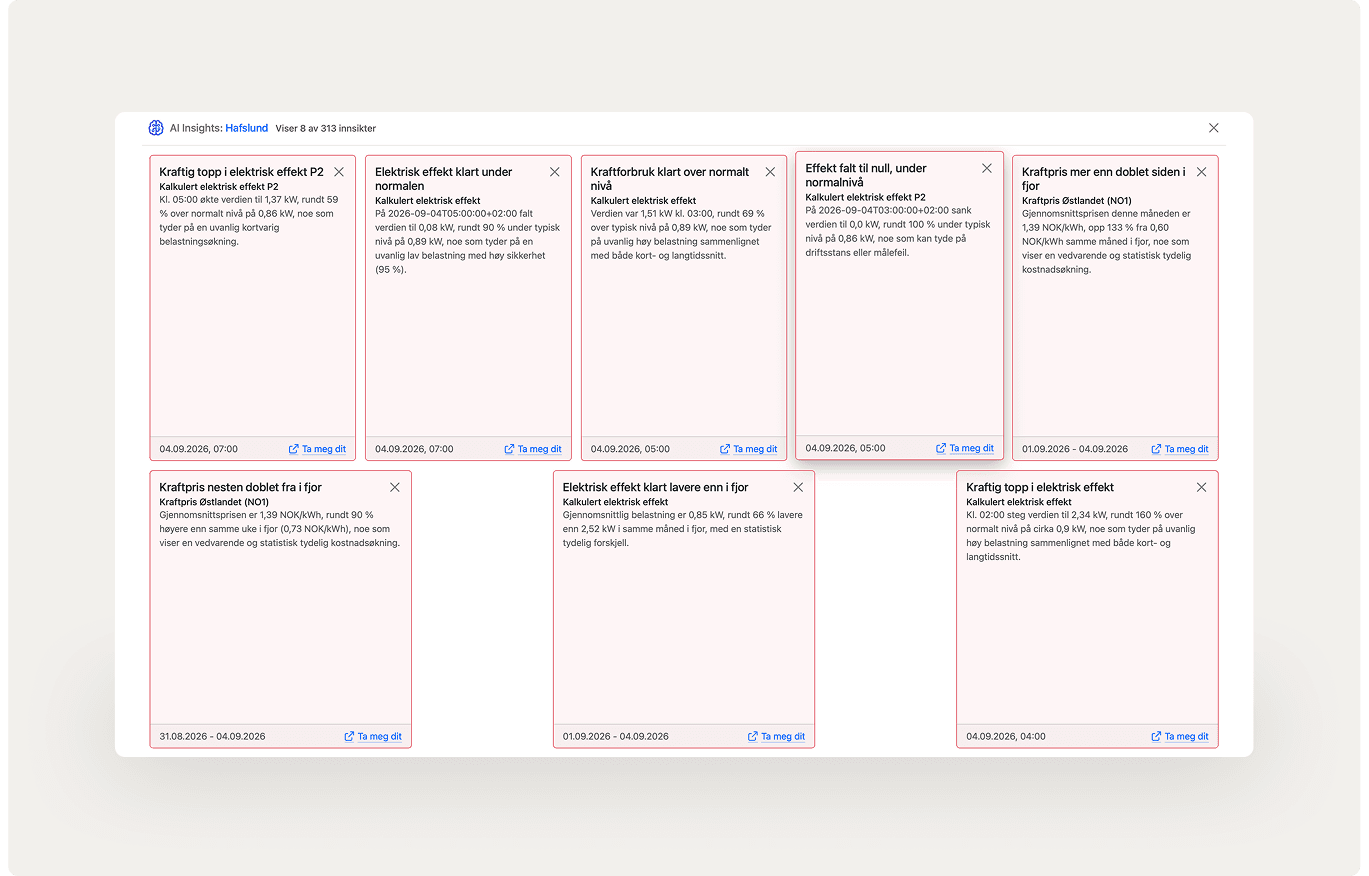The height and width of the screenshot is (876, 1369).
Task: Select the 'Elektrisk effekt klart lavere enn i fjor' title
Action: click(x=655, y=487)
